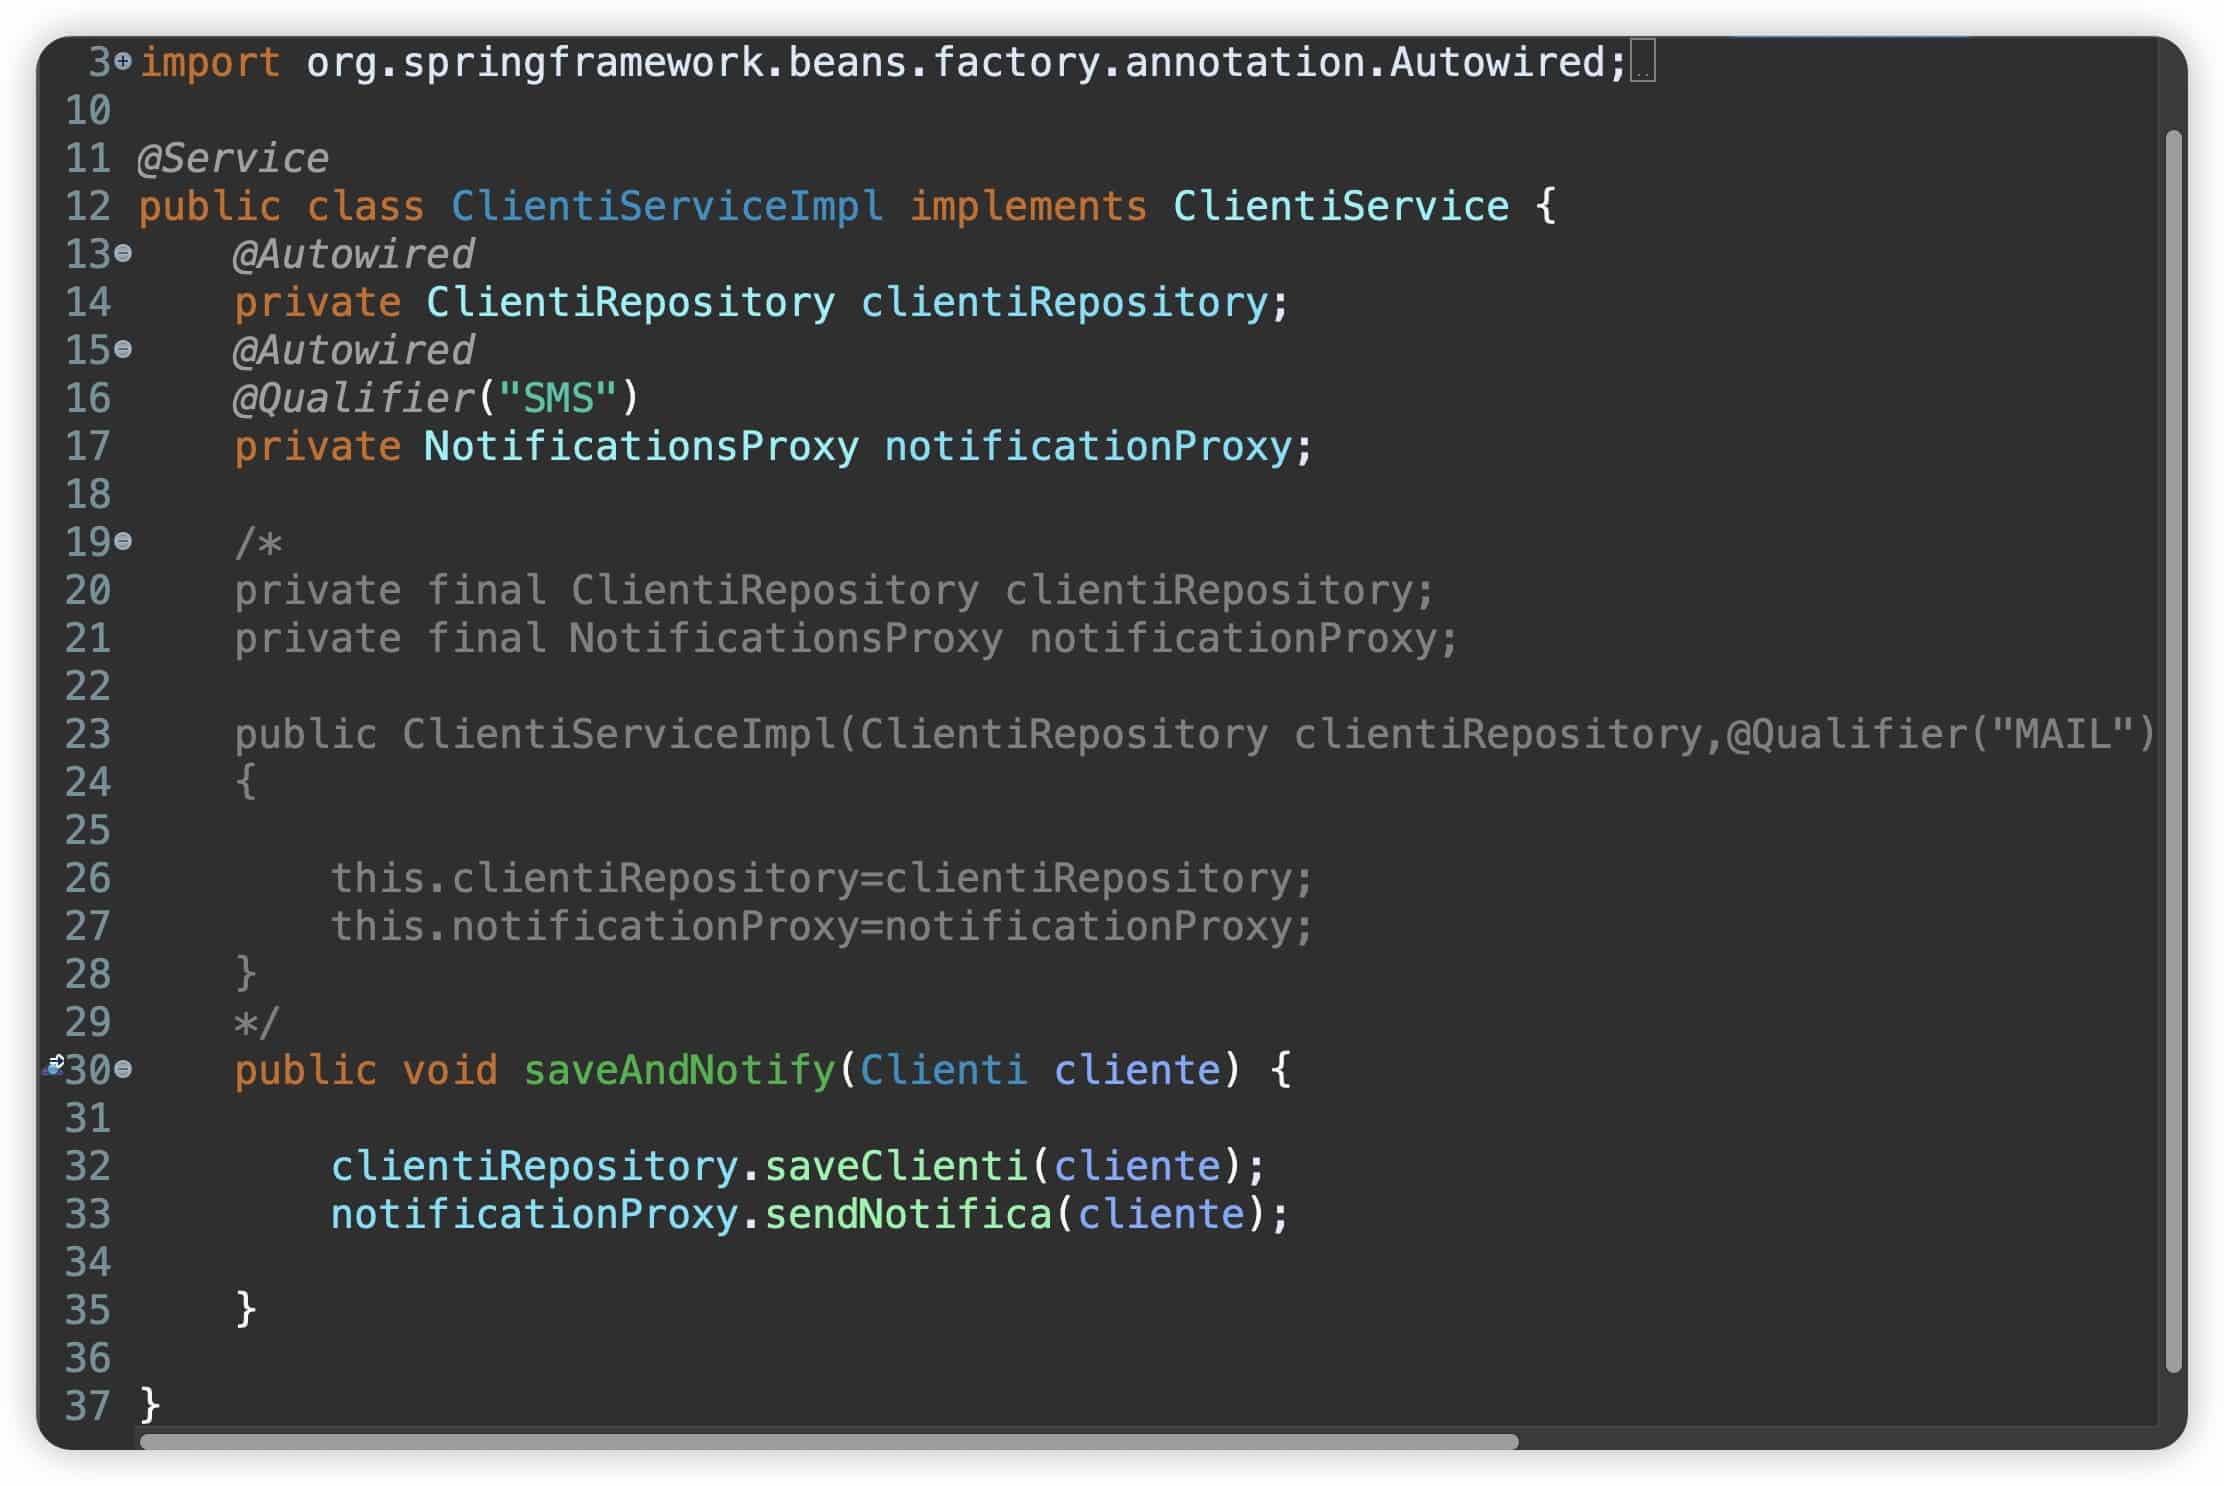This screenshot has width=2224, height=1486.
Task: Collapse the saveAndNotify method at line 30
Action: [123, 1070]
